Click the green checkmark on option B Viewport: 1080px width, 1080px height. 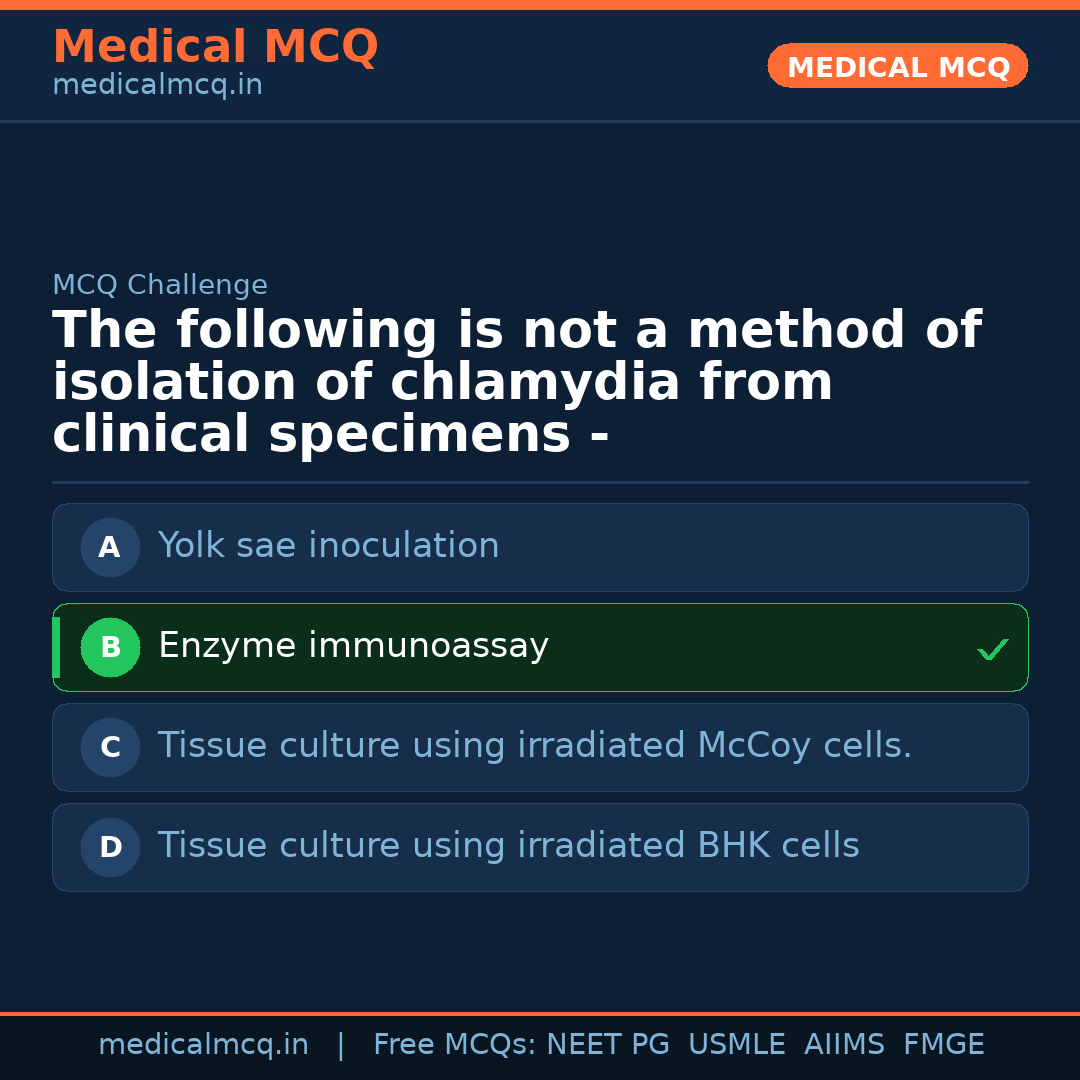tap(992, 650)
